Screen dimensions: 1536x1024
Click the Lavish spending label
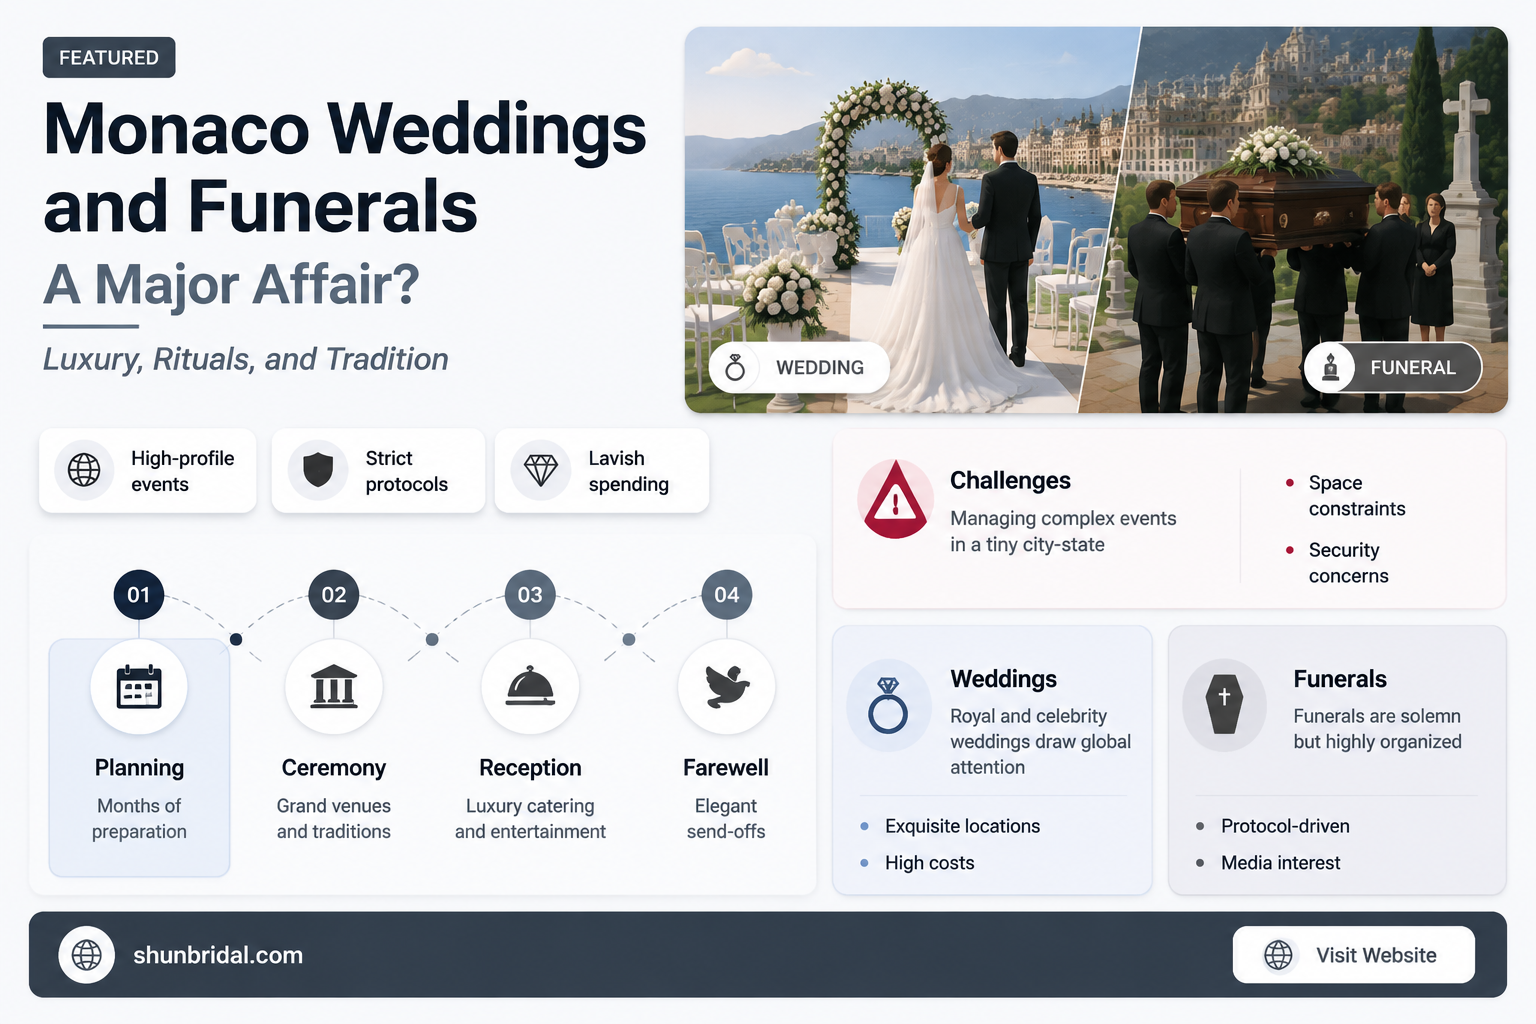tap(628, 471)
